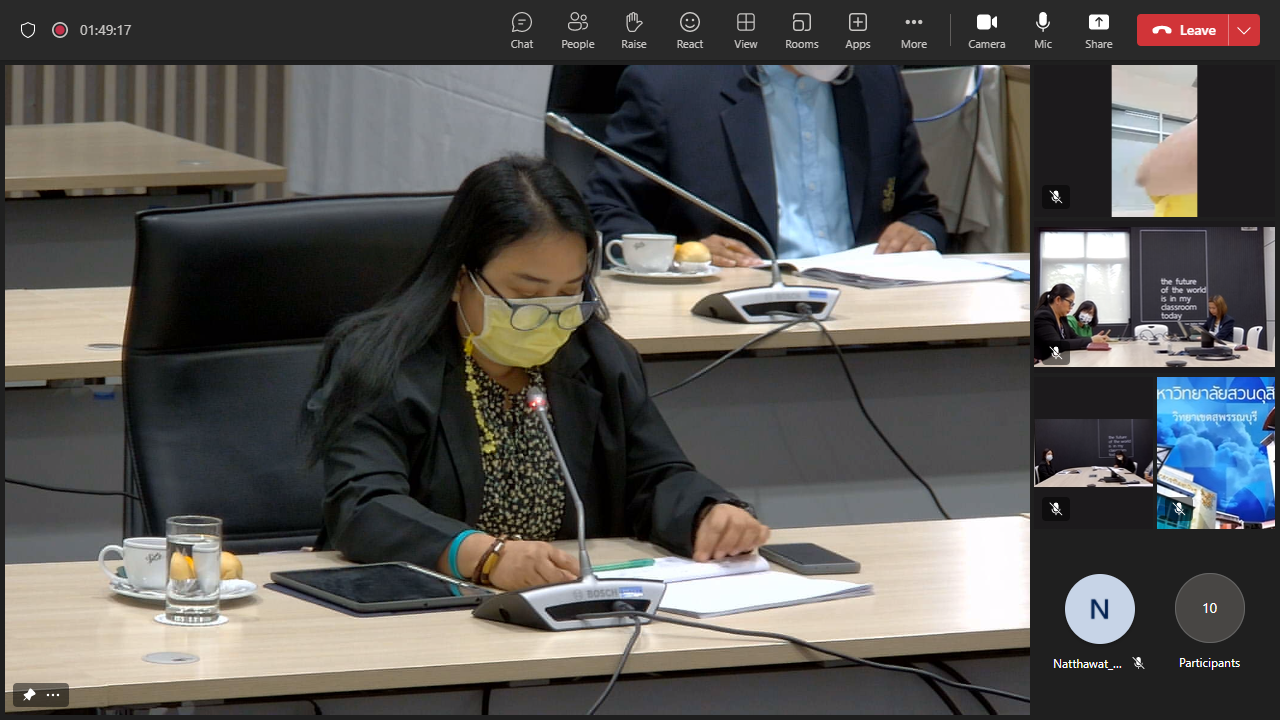This screenshot has height=720, width=1280.
Task: Expand the Leave options dropdown arrow
Action: 1244,30
